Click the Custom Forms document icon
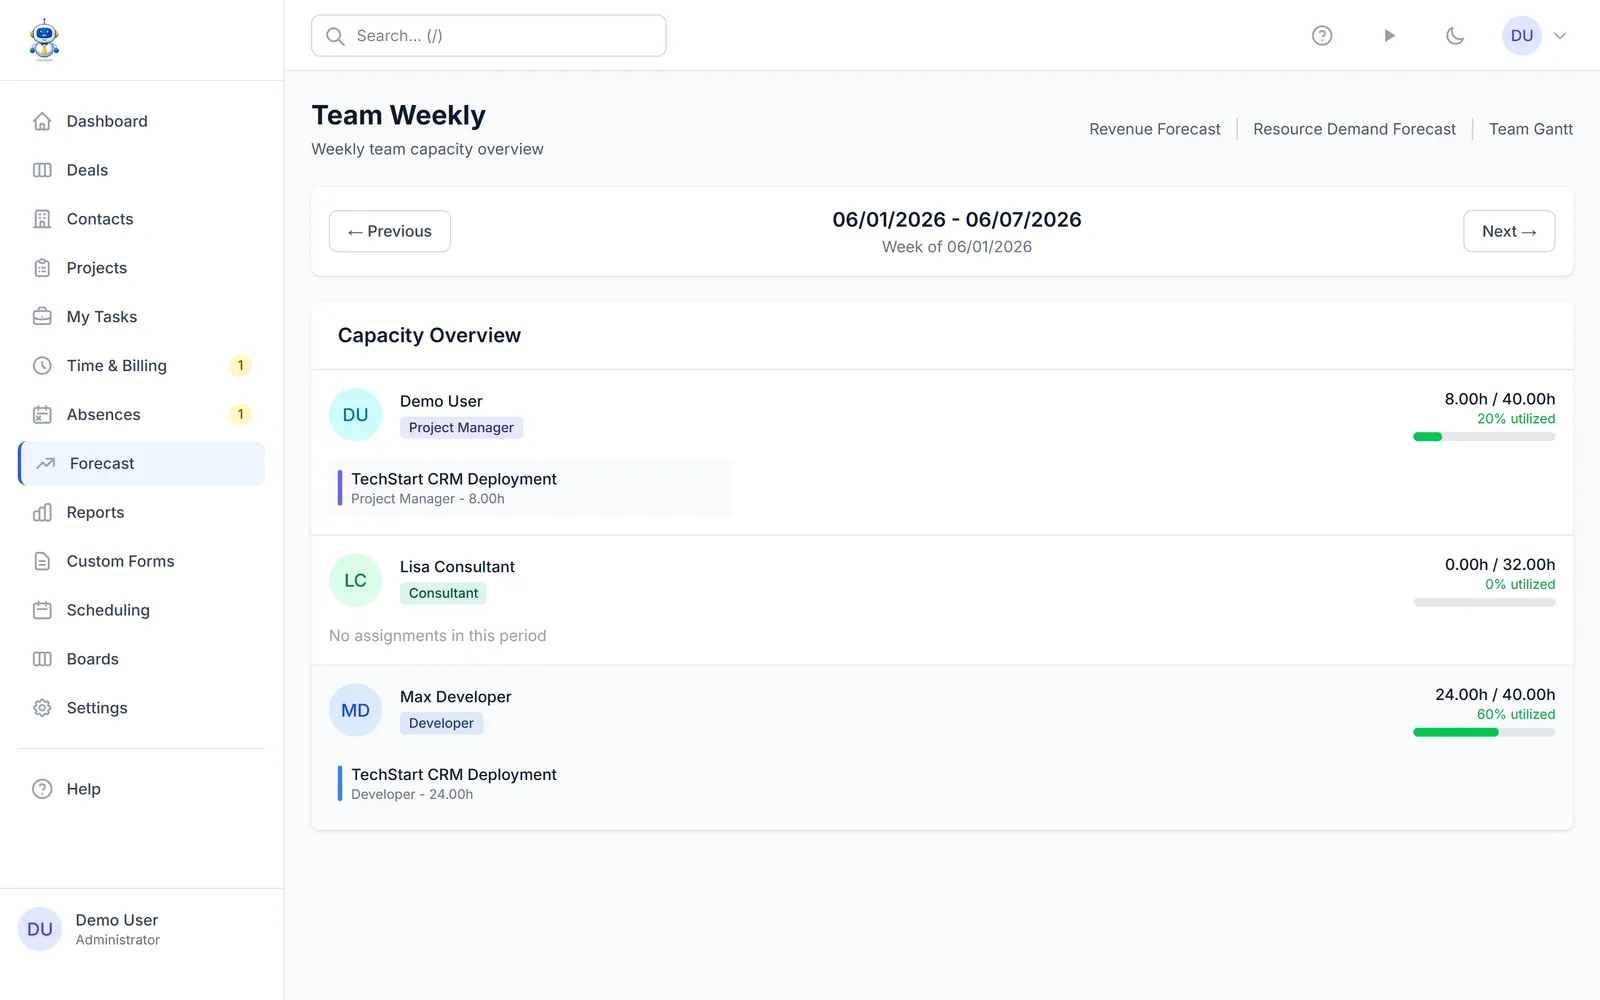1600x1000 pixels. click(x=42, y=562)
